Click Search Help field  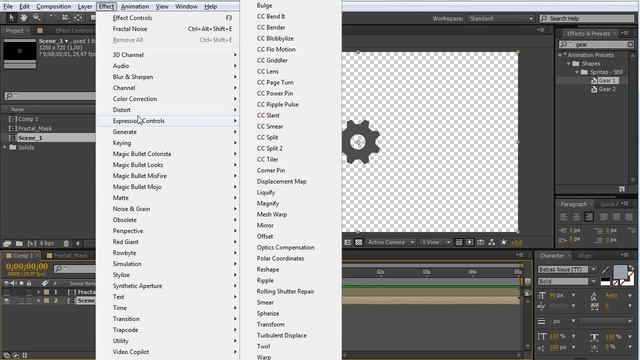tap(587, 18)
